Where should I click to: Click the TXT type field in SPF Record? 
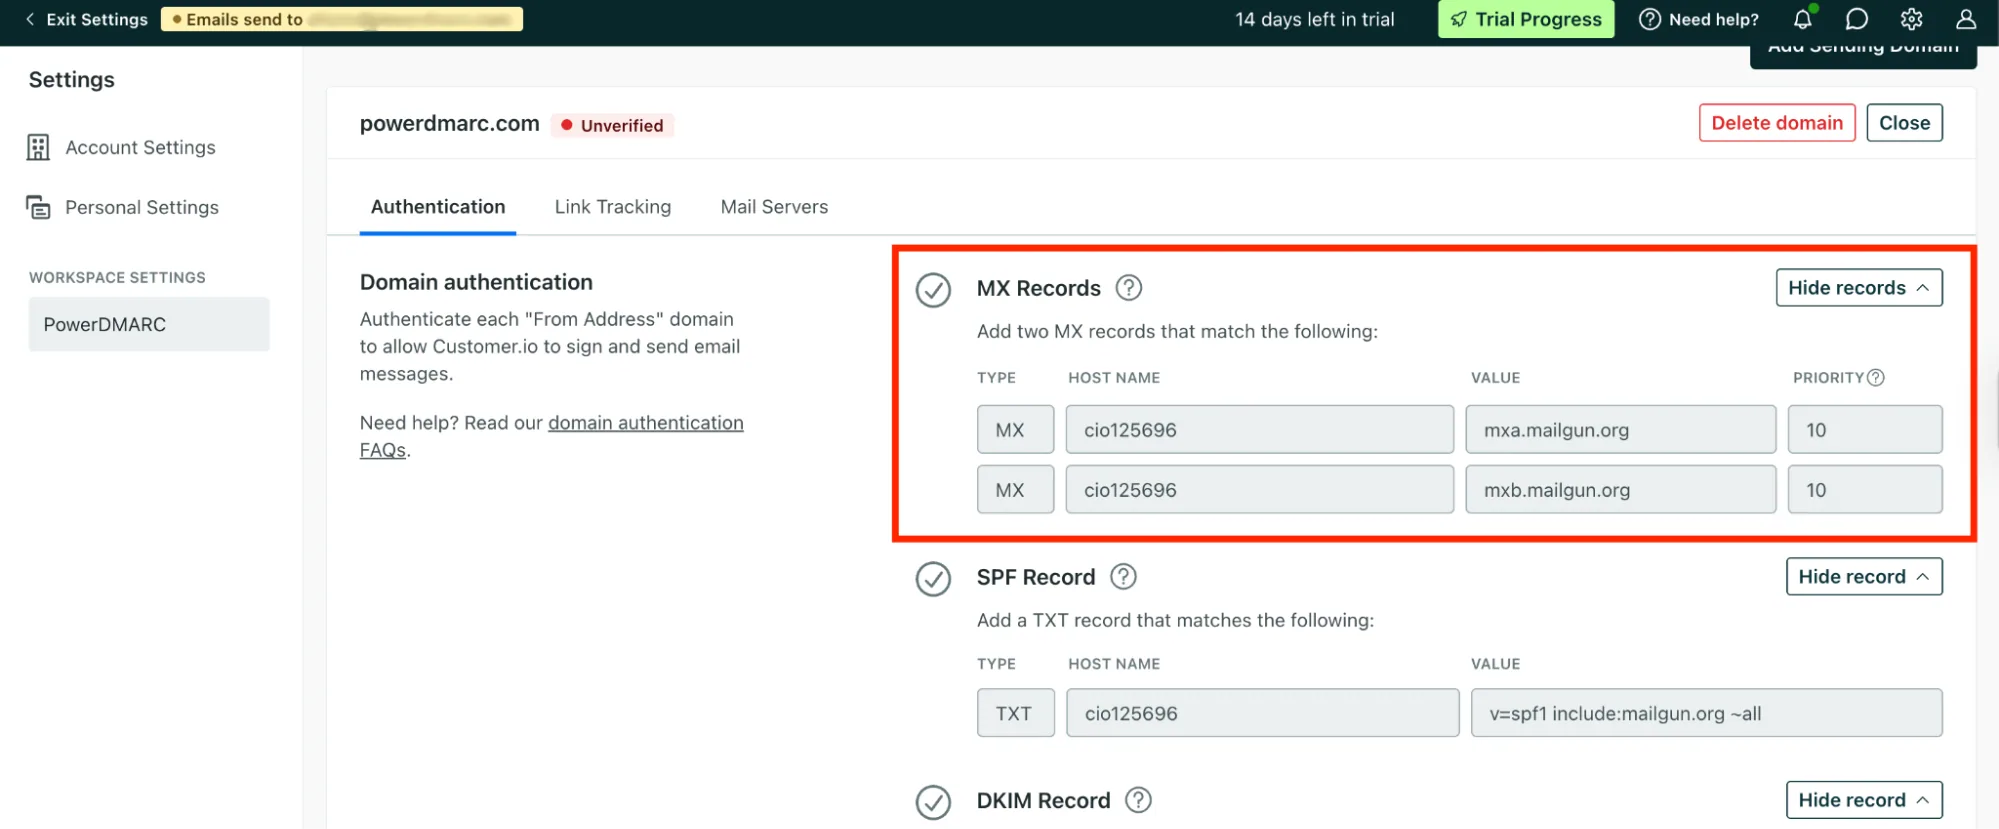(1015, 713)
